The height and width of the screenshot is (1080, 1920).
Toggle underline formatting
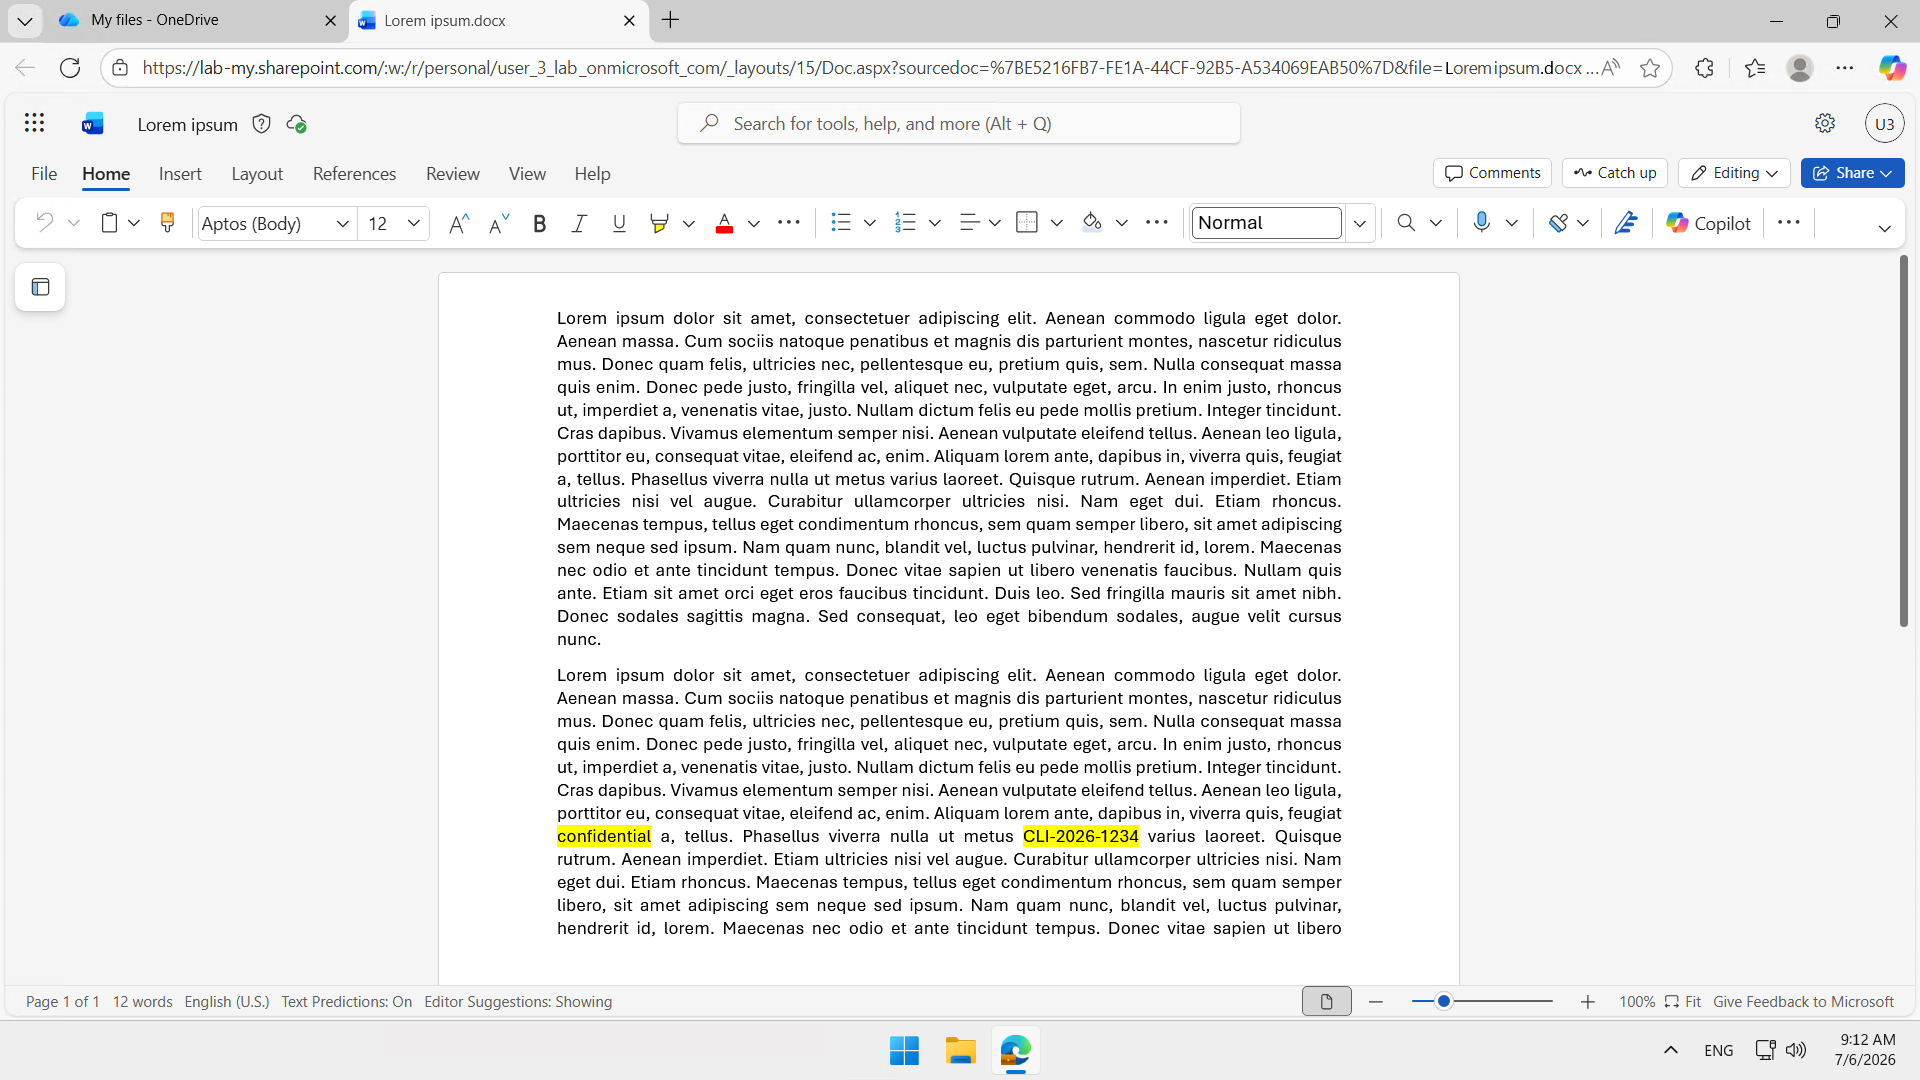(619, 223)
